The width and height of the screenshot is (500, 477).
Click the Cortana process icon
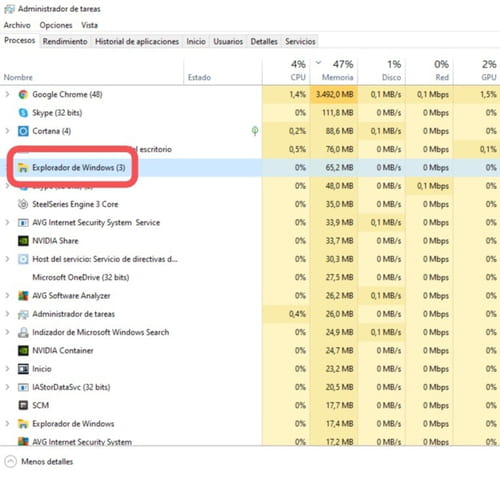click(23, 131)
